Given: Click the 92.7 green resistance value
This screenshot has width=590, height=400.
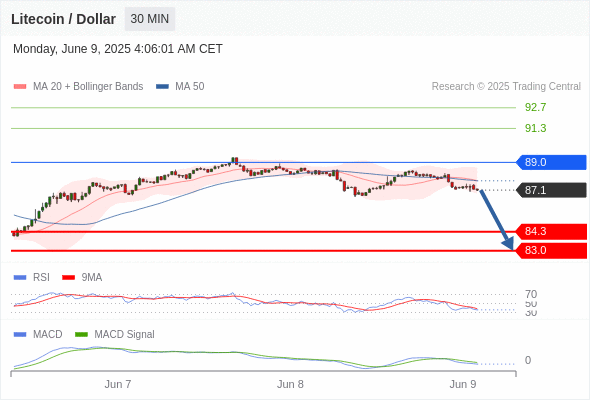Looking at the screenshot, I should point(535,107).
